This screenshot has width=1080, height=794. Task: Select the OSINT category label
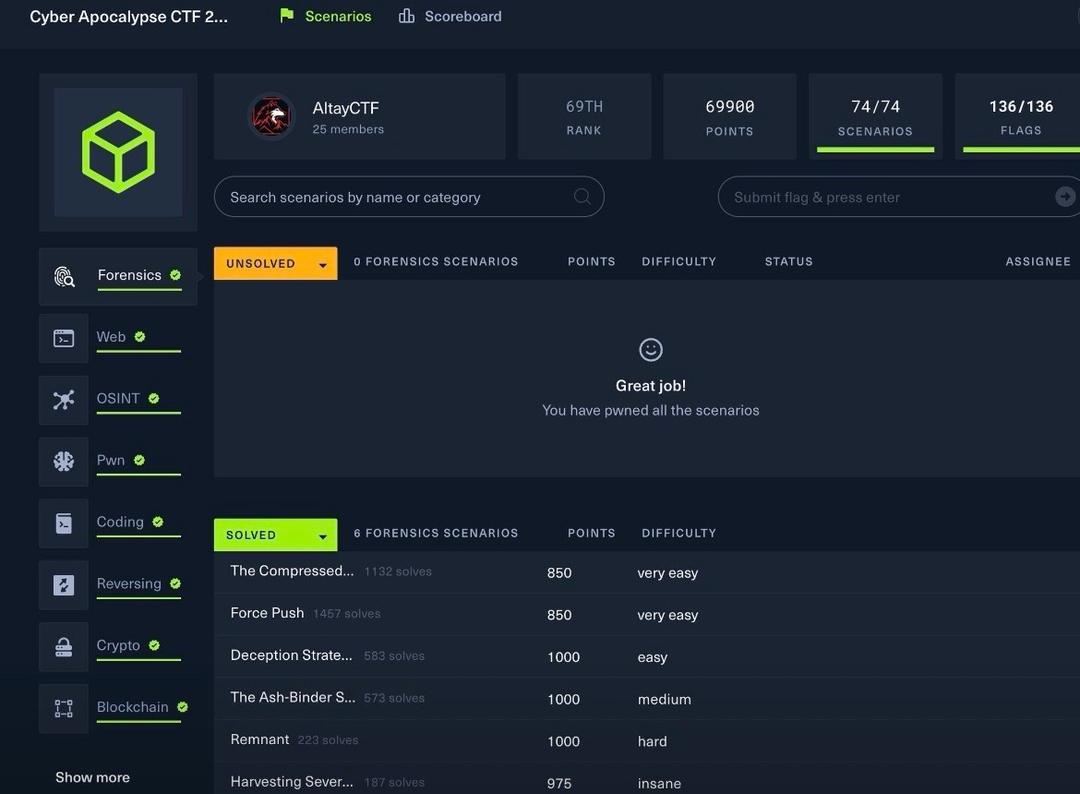pos(118,399)
